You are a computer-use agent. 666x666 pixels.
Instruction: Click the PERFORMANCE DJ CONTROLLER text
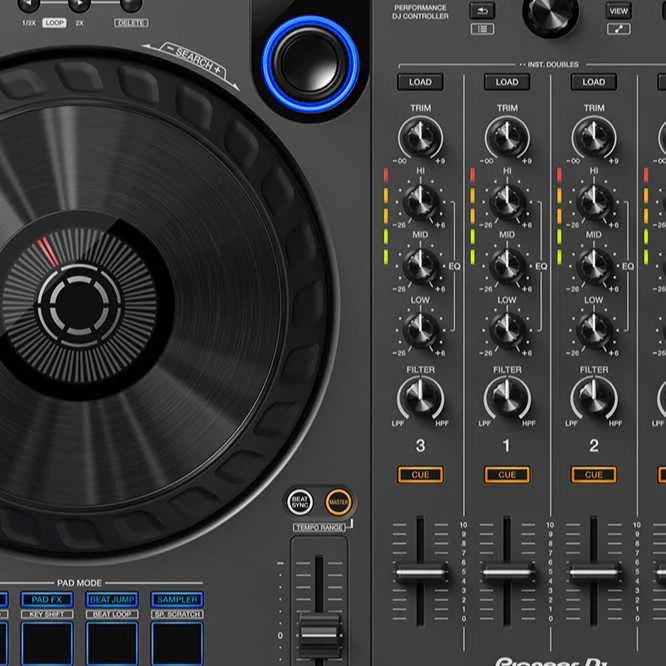[x=420, y=12]
